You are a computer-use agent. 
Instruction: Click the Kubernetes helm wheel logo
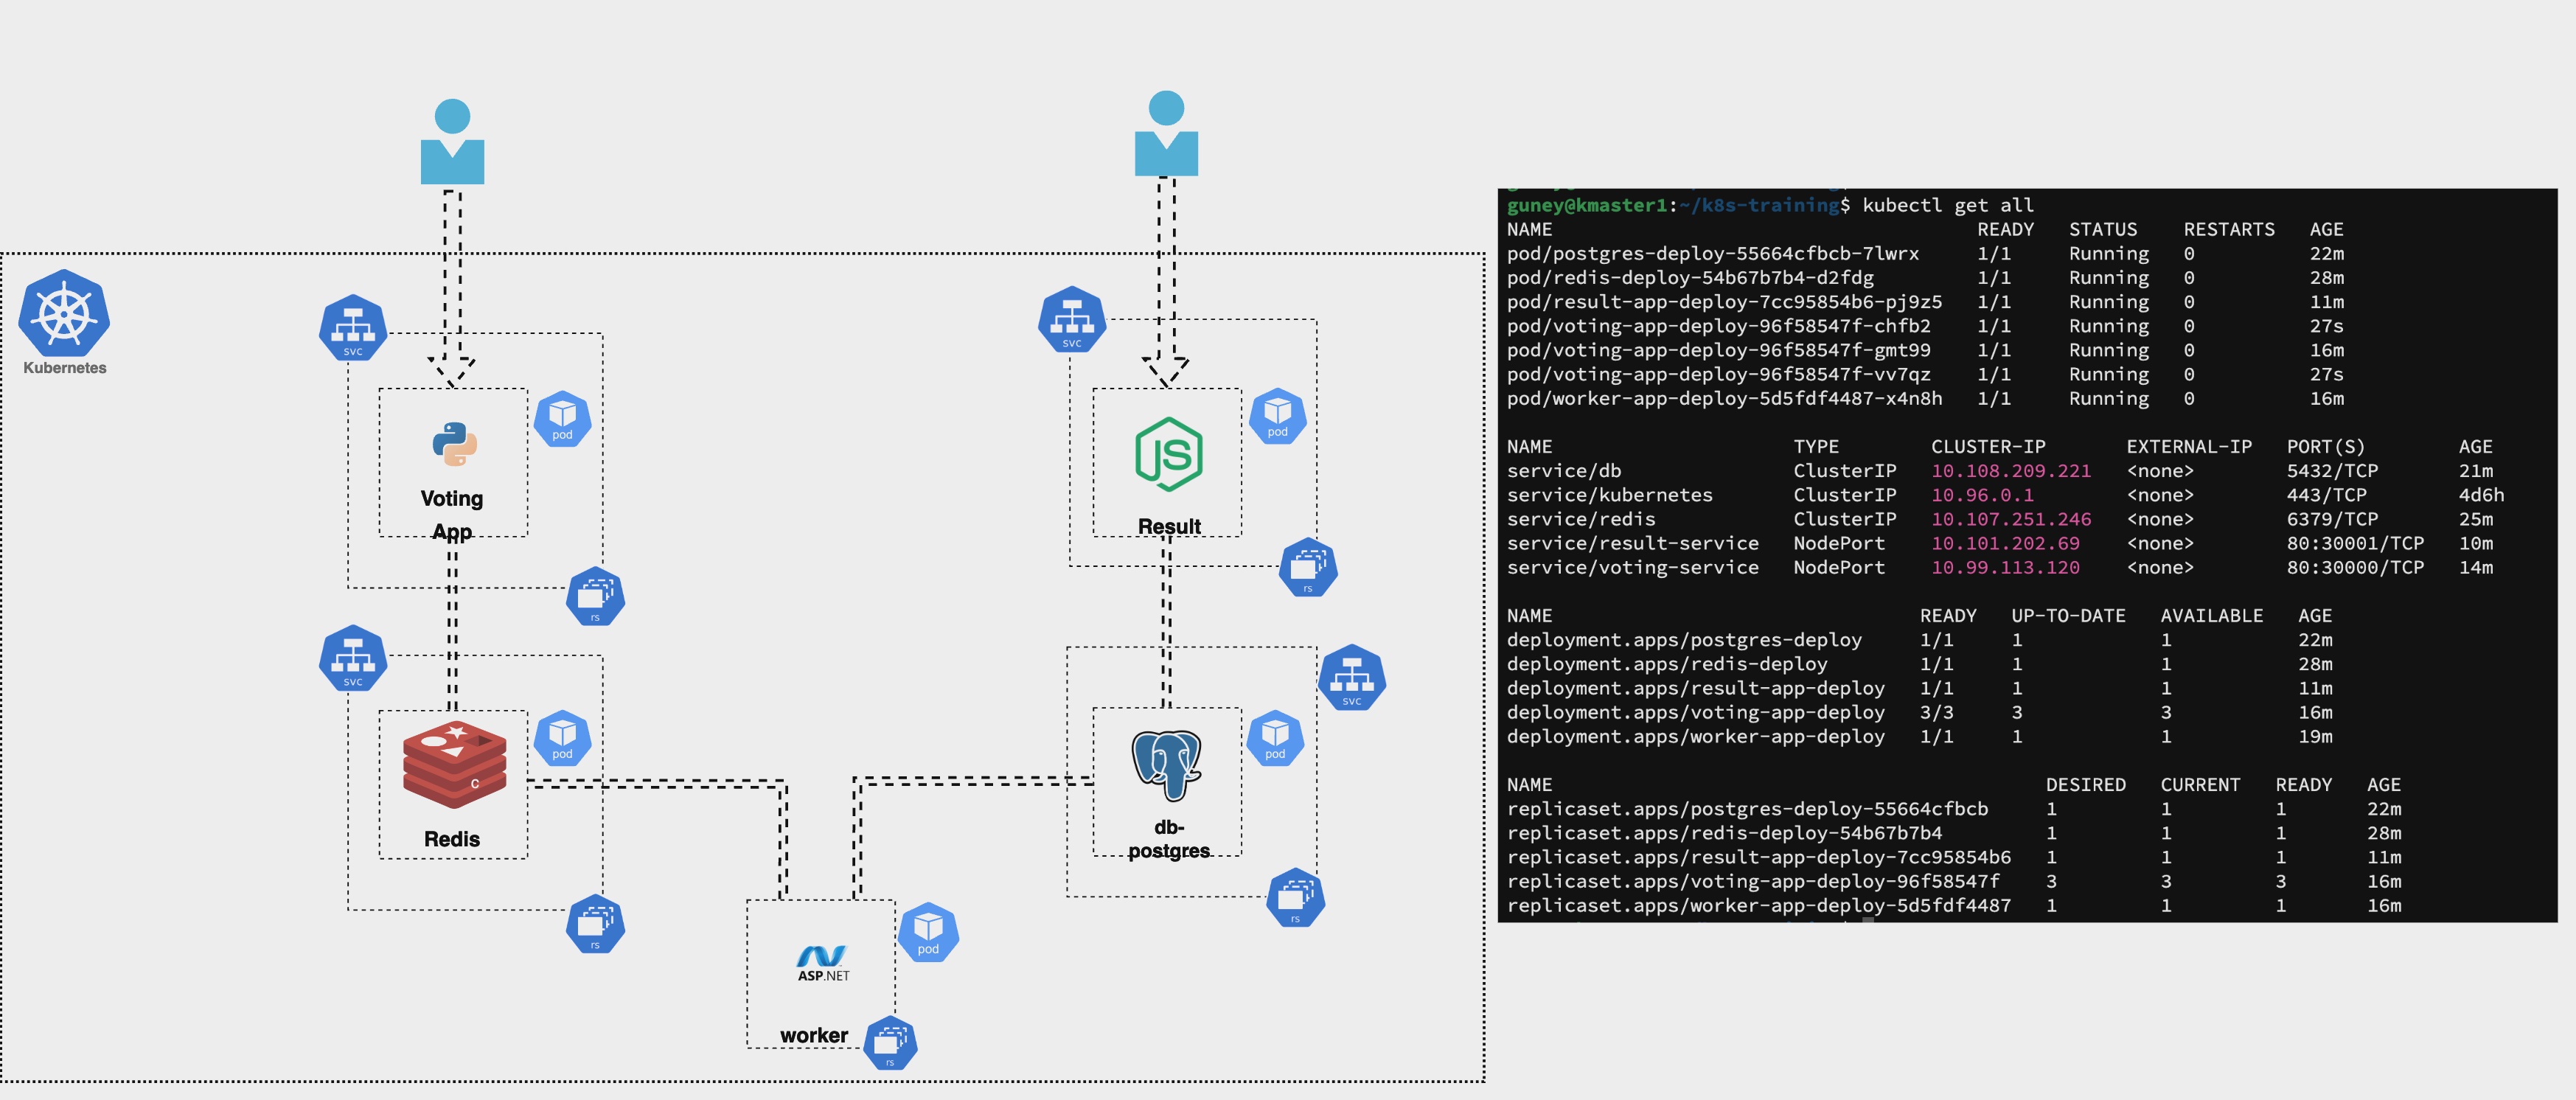point(64,313)
